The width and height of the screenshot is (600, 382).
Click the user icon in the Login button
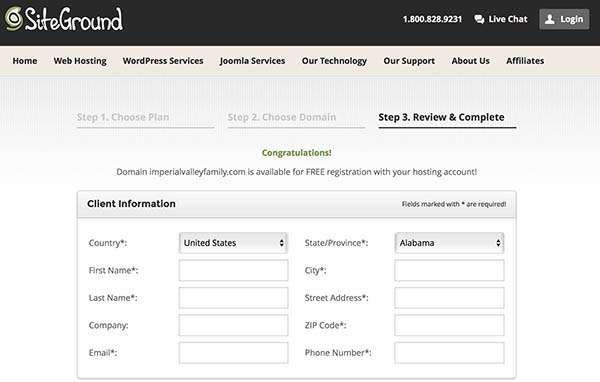549,19
